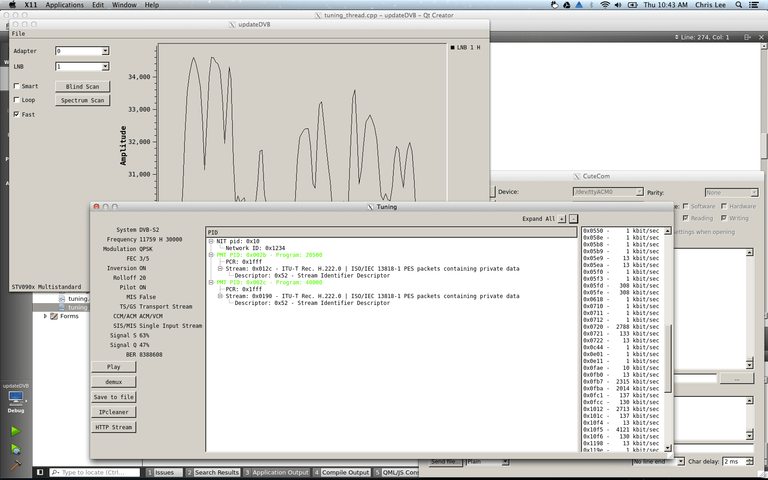Collapse the NIT pid 0x10 tree node
This screenshot has height=480, width=768.
coord(211,241)
